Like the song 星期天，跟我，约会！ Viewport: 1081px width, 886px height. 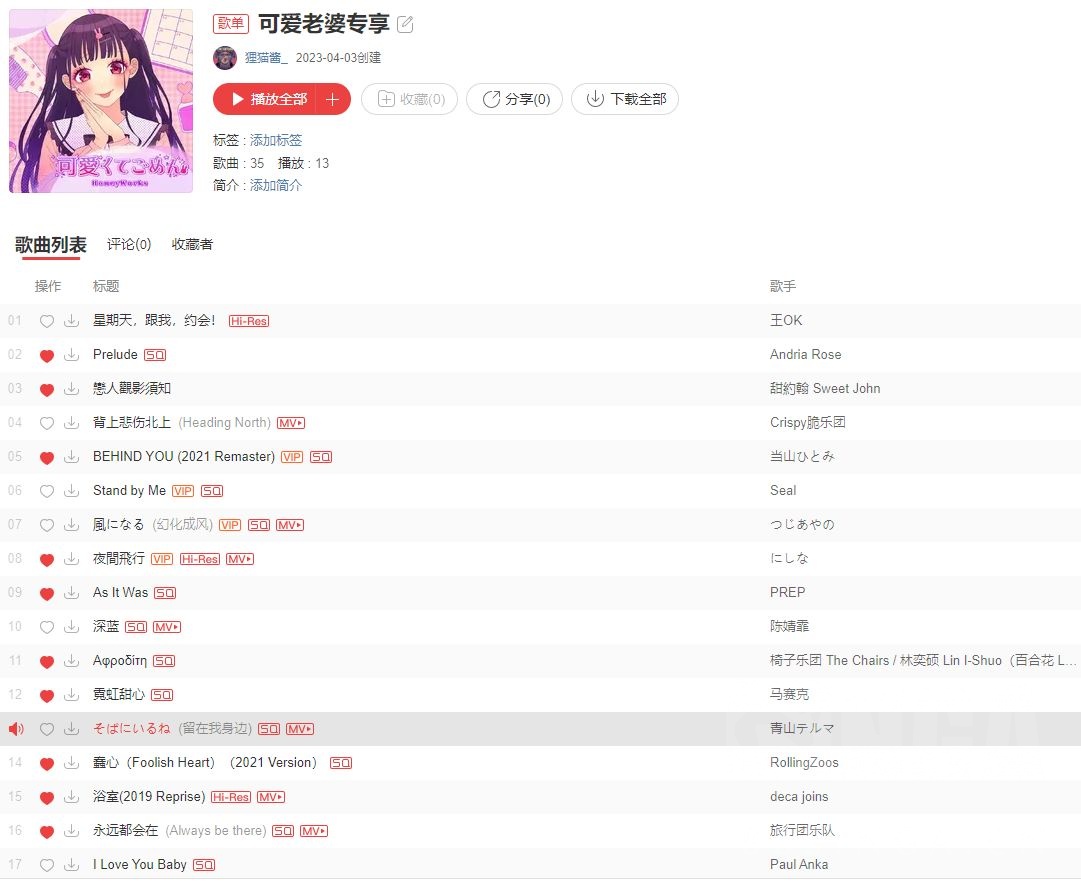click(x=47, y=321)
